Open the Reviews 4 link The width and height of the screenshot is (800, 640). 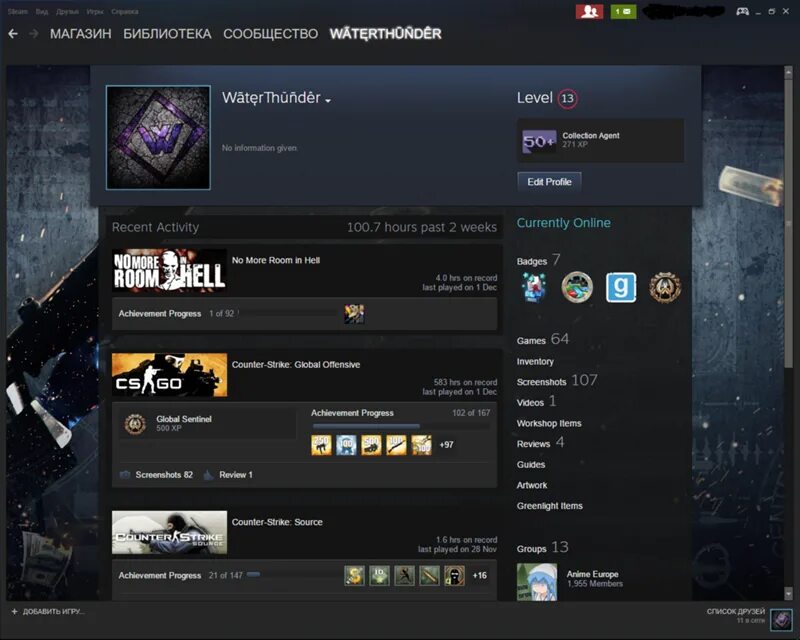tap(540, 443)
